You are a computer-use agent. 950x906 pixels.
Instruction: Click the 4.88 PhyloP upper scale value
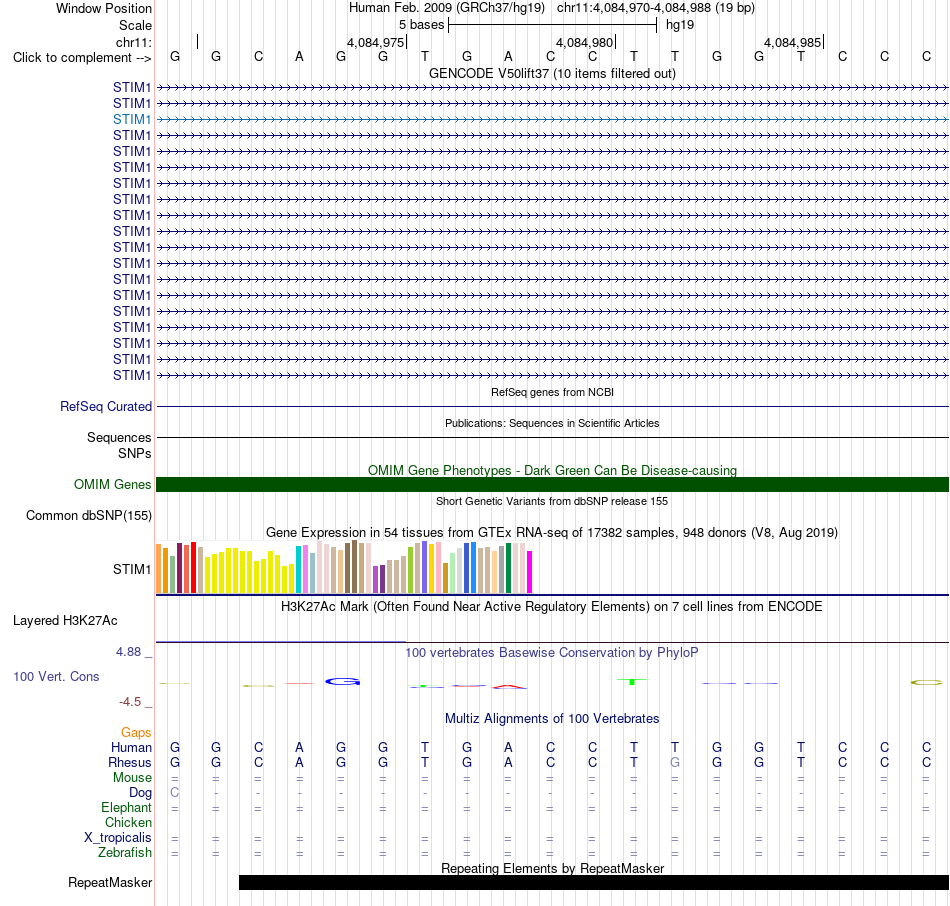[x=128, y=651]
